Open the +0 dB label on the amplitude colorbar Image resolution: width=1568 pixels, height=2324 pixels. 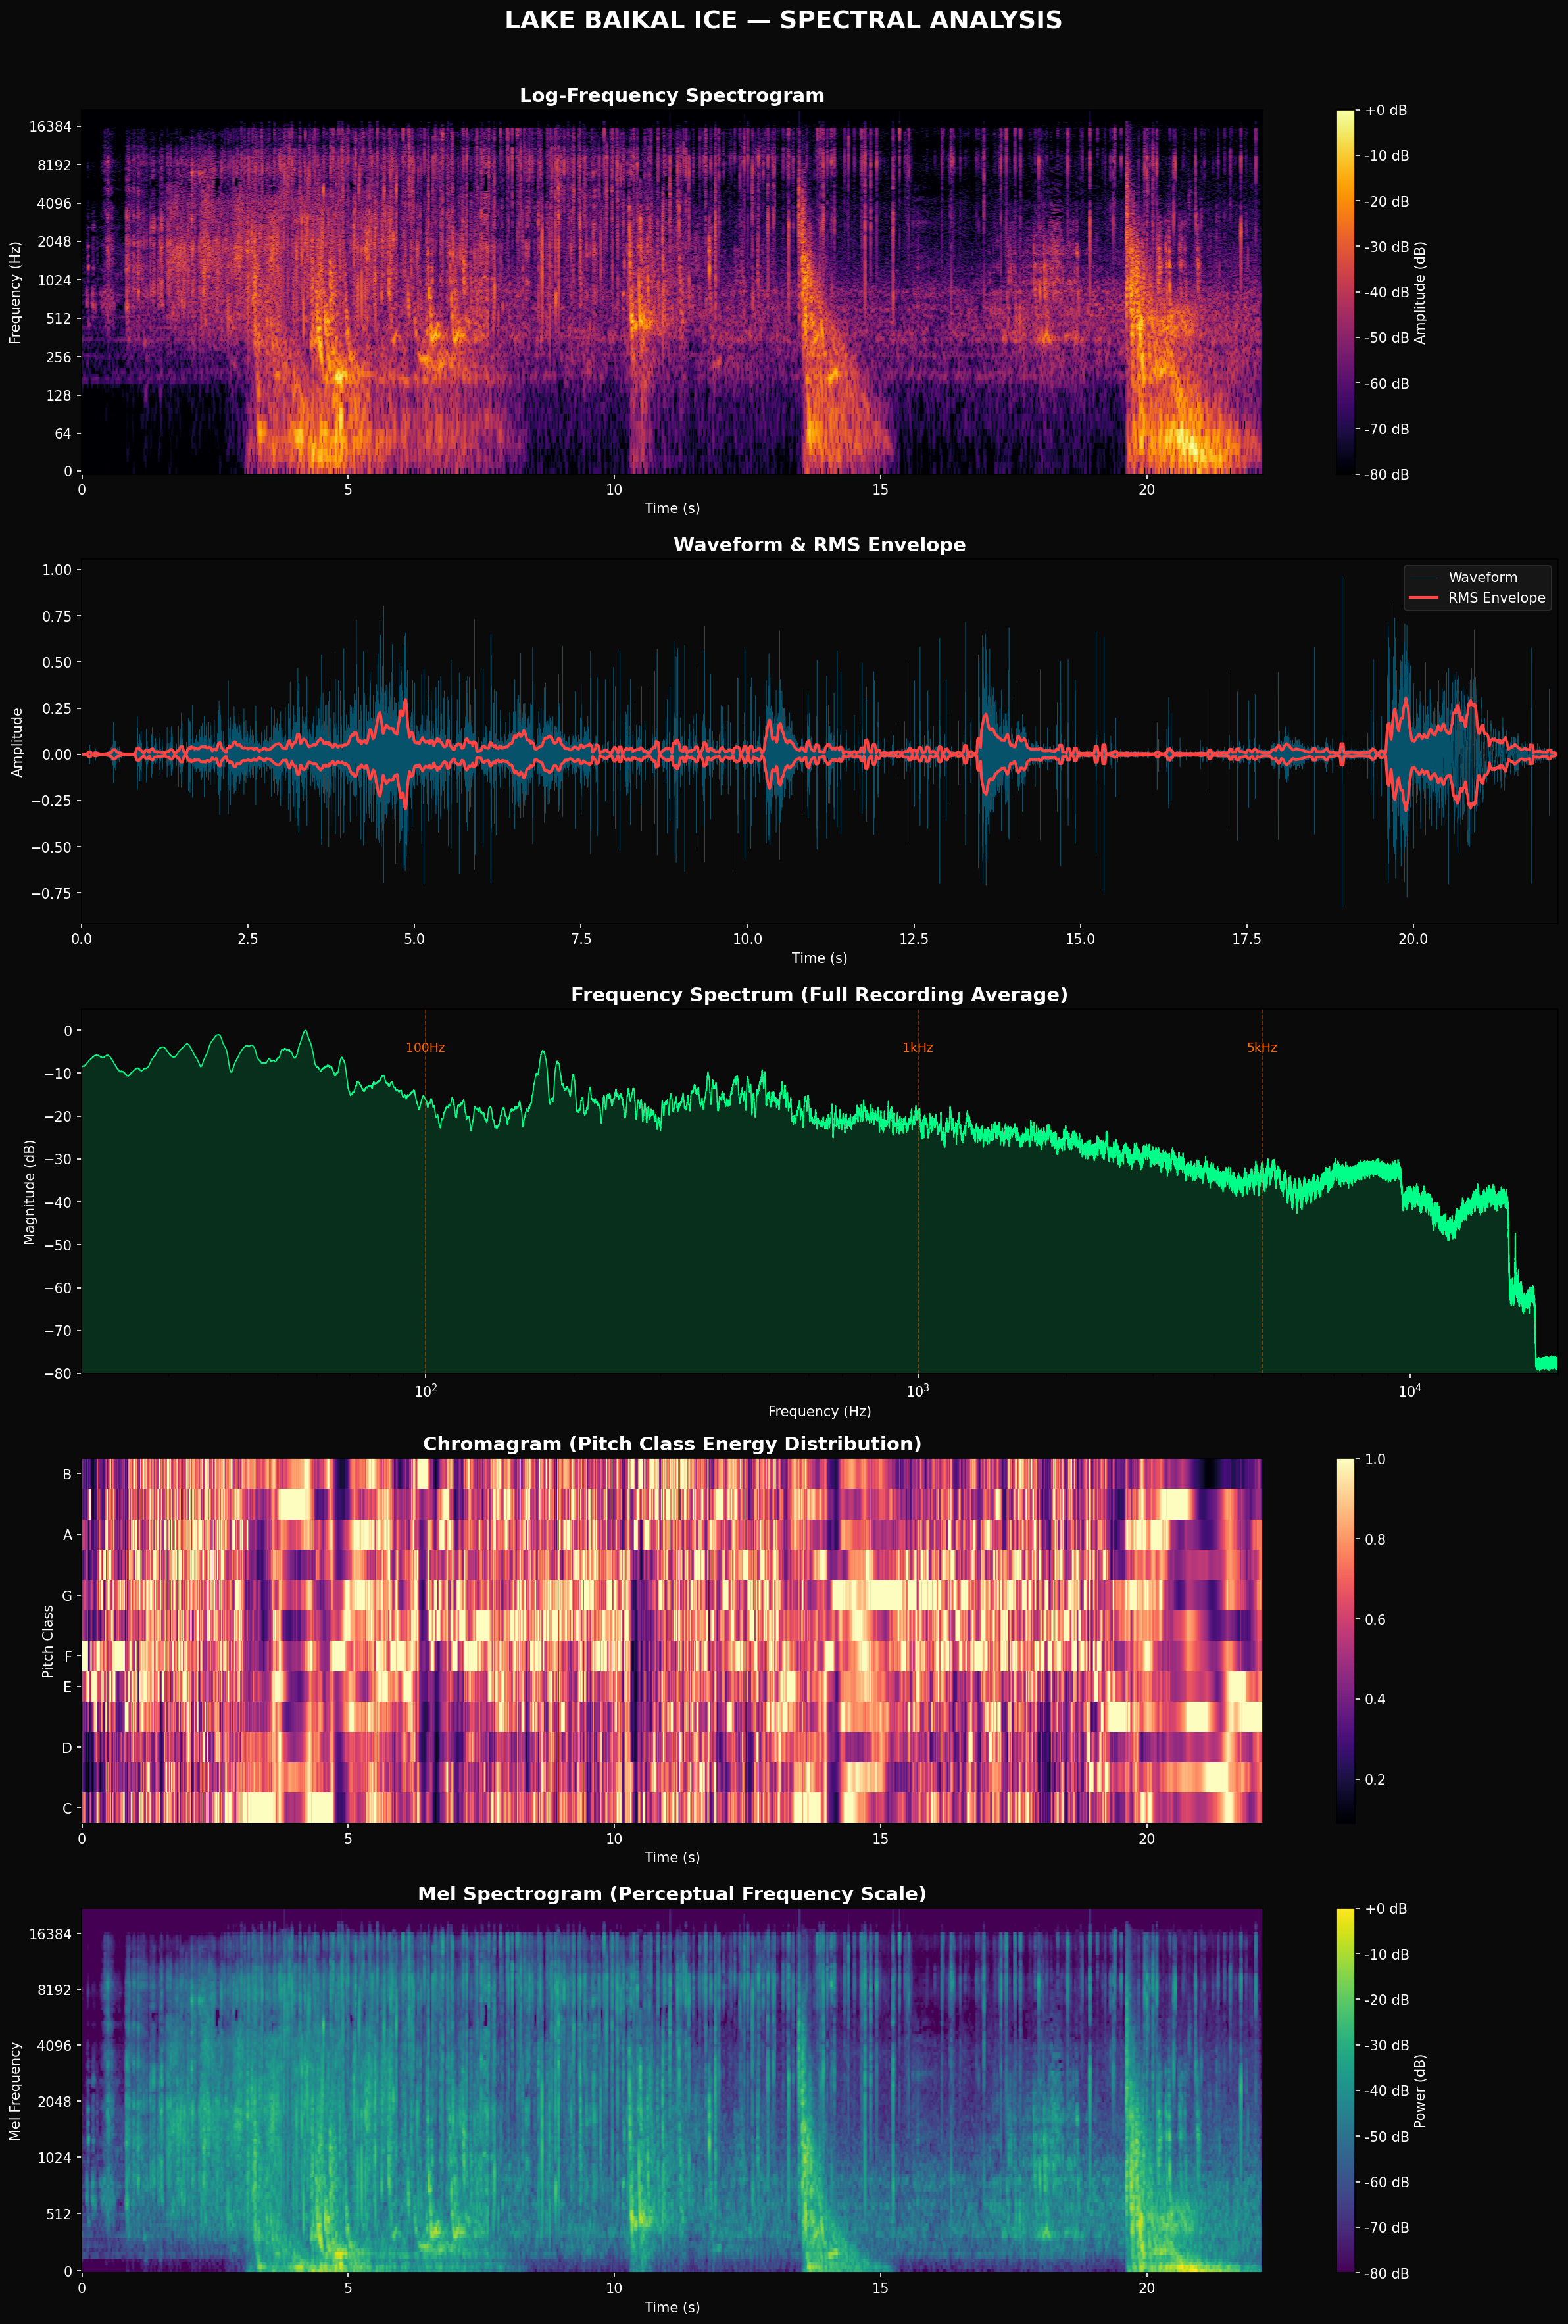click(1386, 110)
